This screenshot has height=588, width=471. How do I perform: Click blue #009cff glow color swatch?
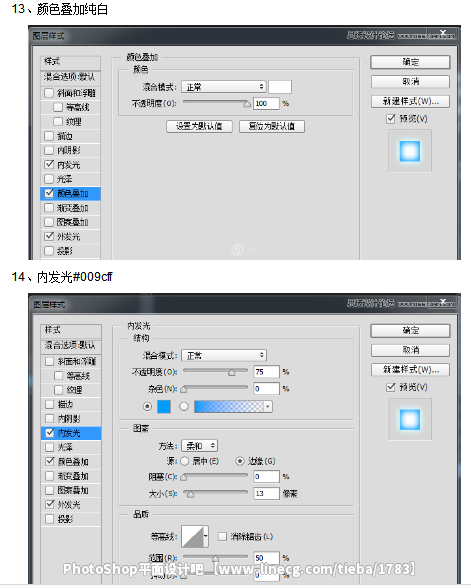tap(164, 406)
